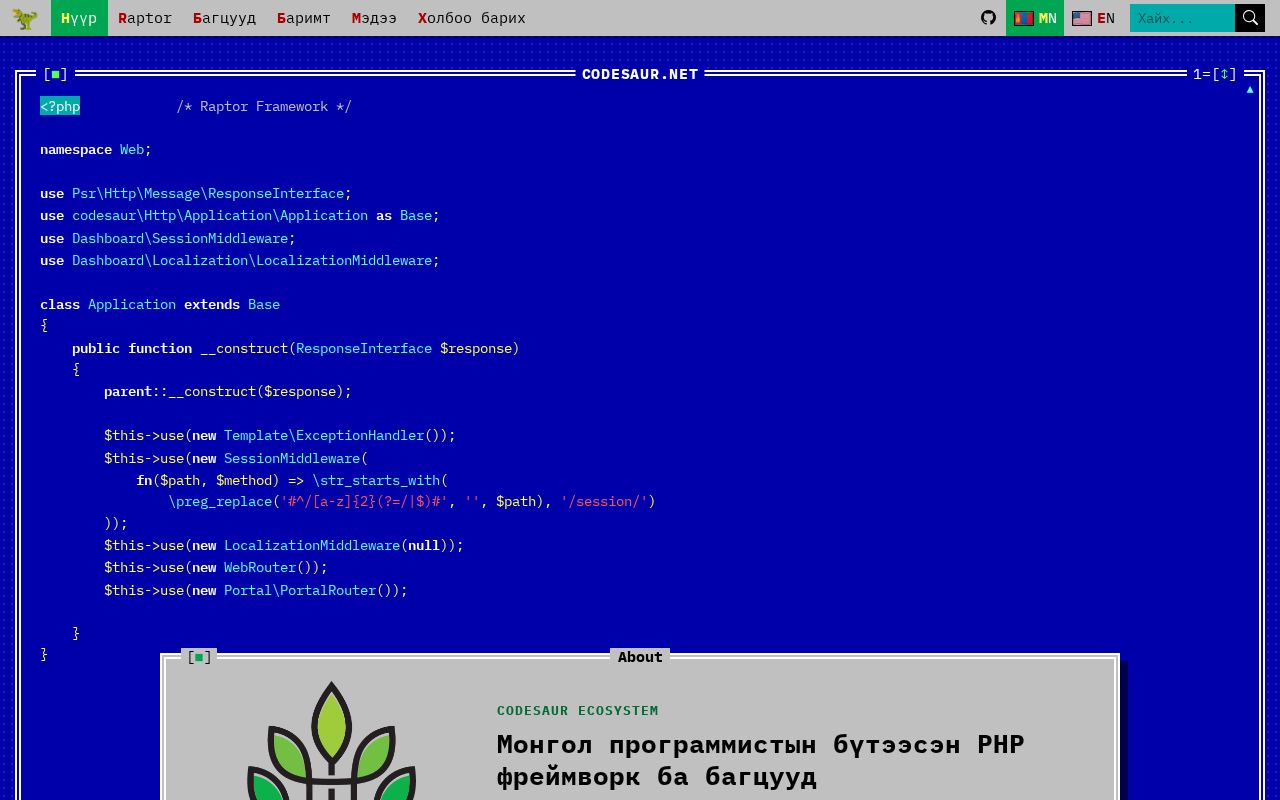Open the GitHub icon link
Image resolution: width=1280 pixels, height=800 pixels.
(988, 18)
